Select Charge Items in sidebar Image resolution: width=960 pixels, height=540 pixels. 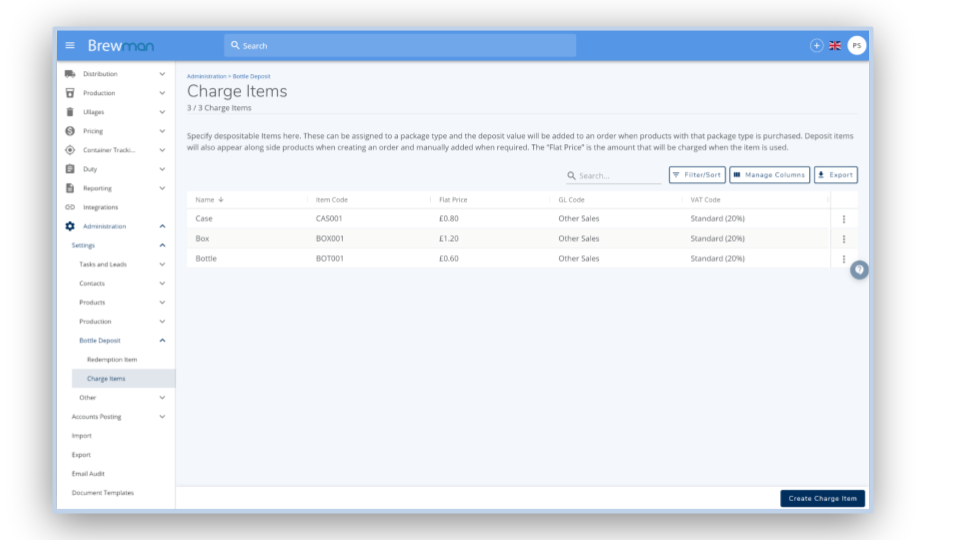pos(123,378)
